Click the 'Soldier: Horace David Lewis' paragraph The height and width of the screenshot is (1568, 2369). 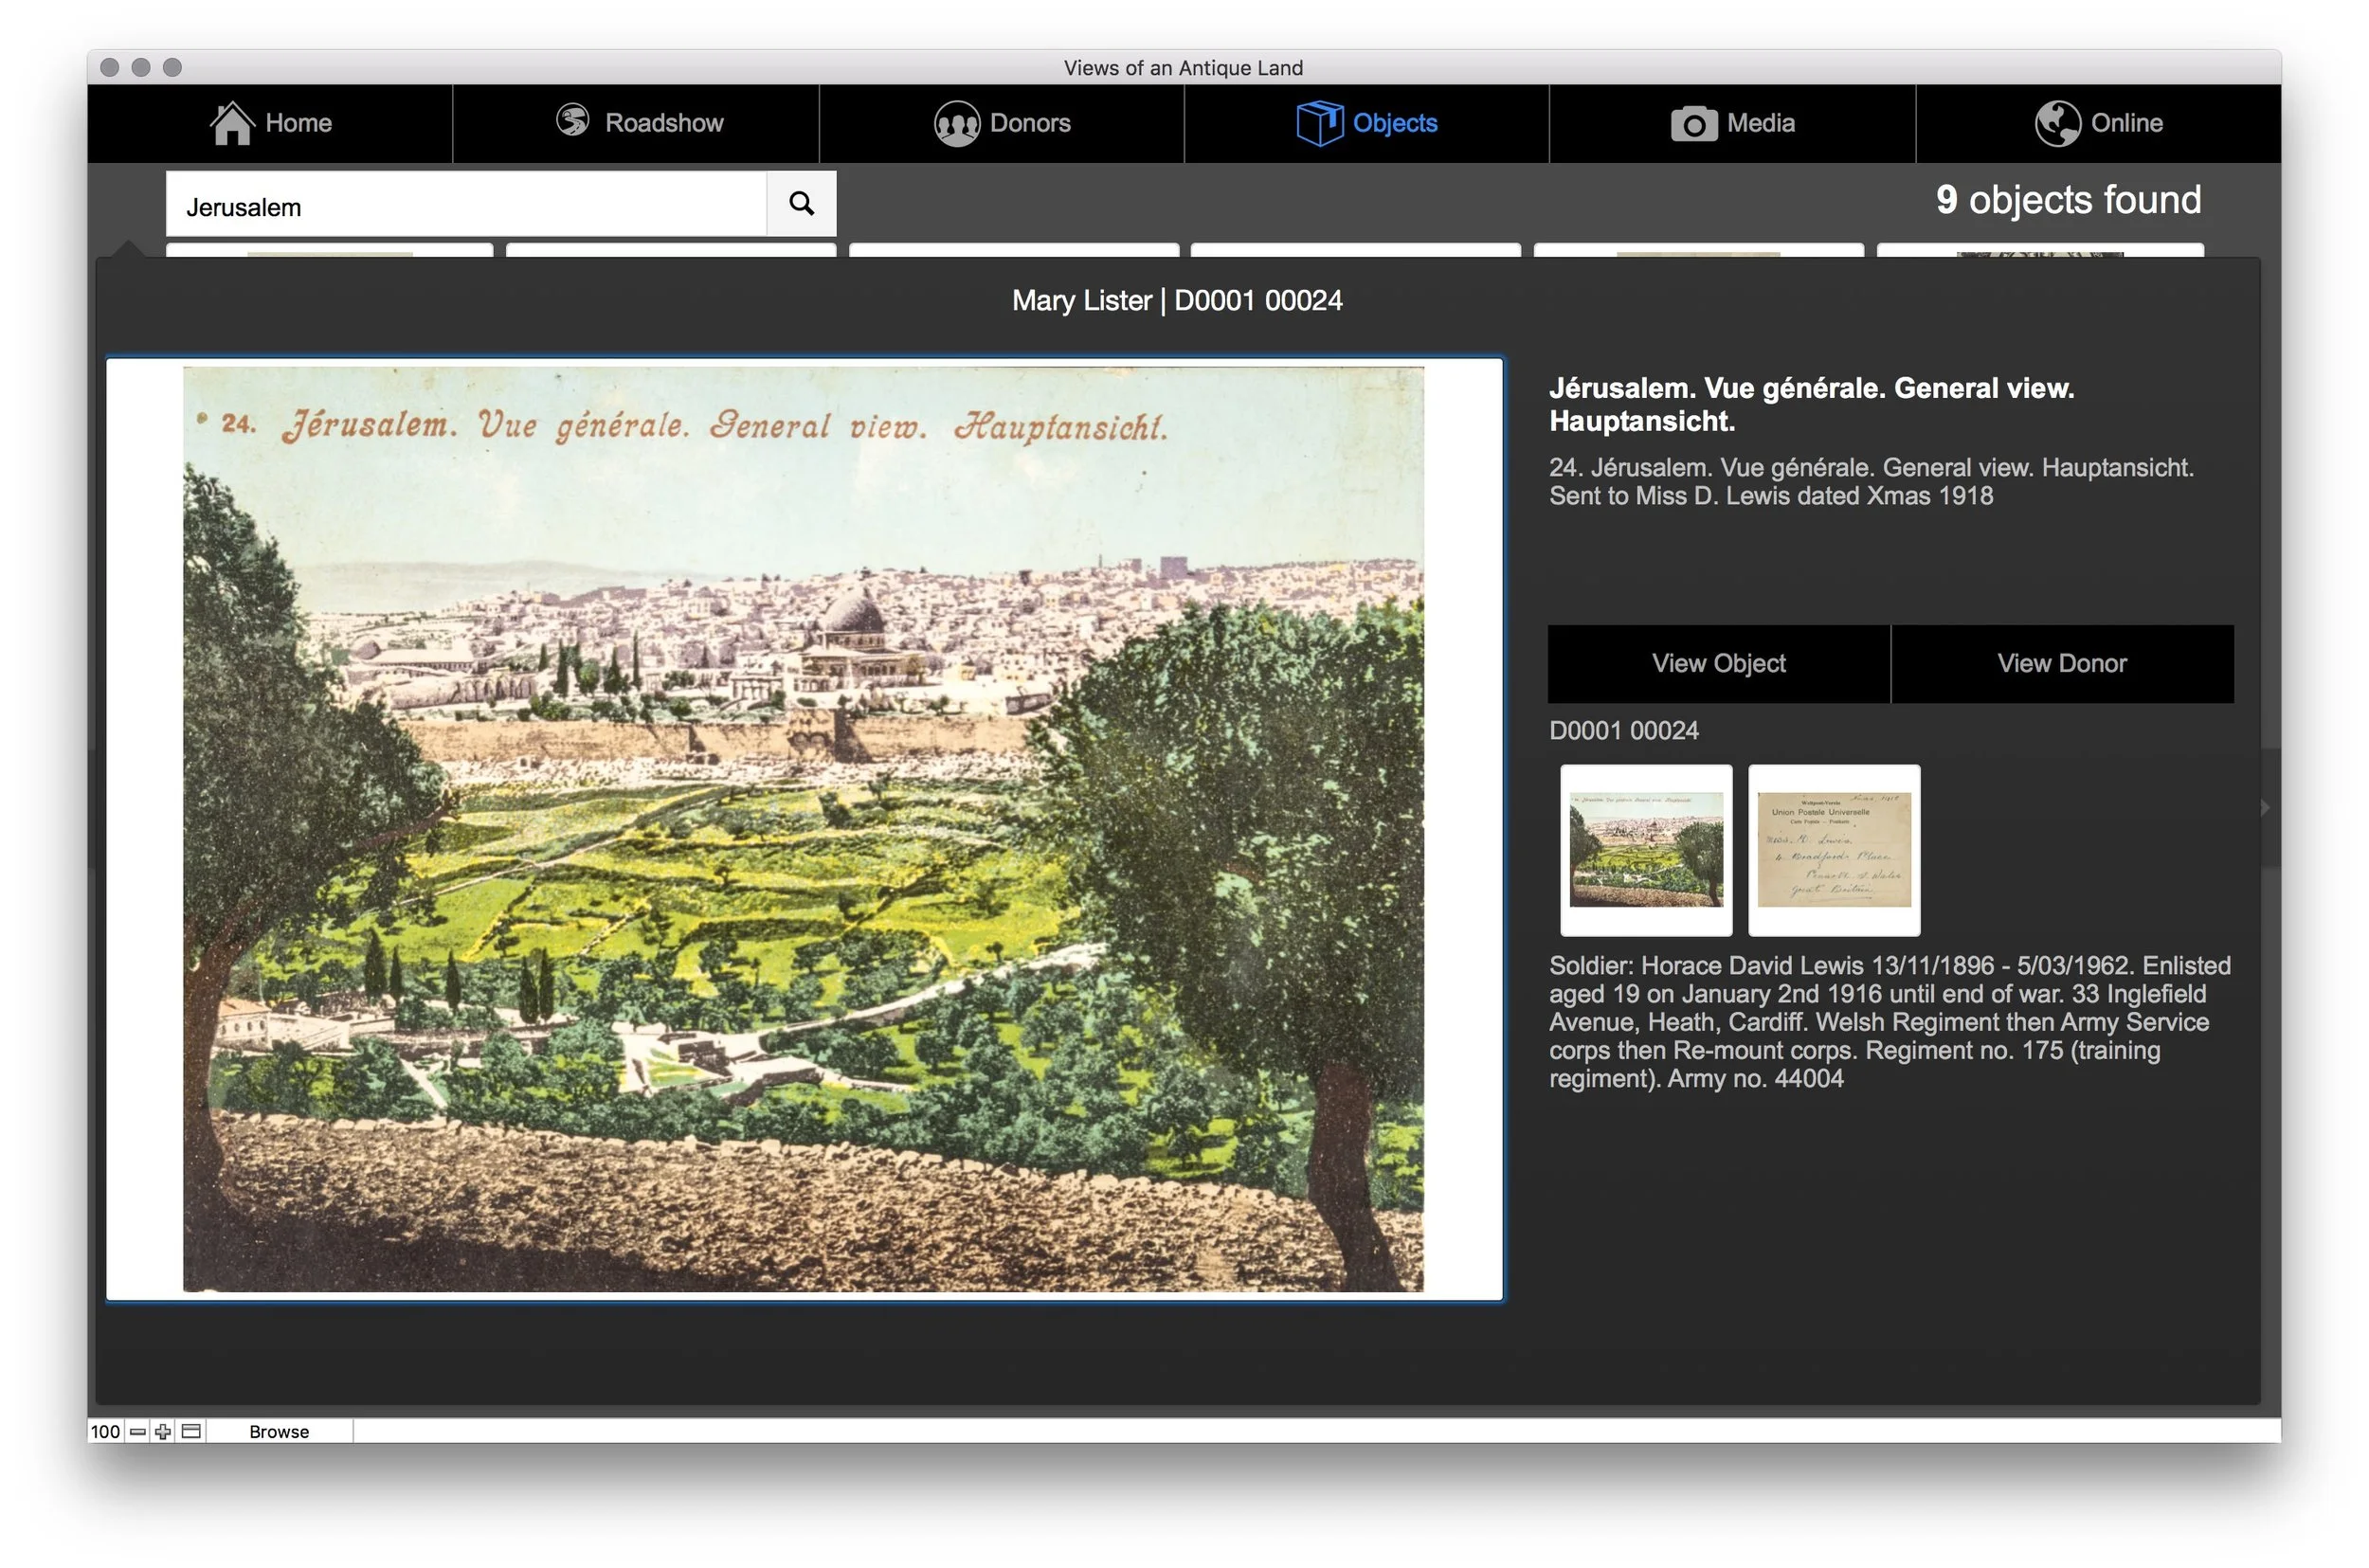(x=1890, y=1022)
